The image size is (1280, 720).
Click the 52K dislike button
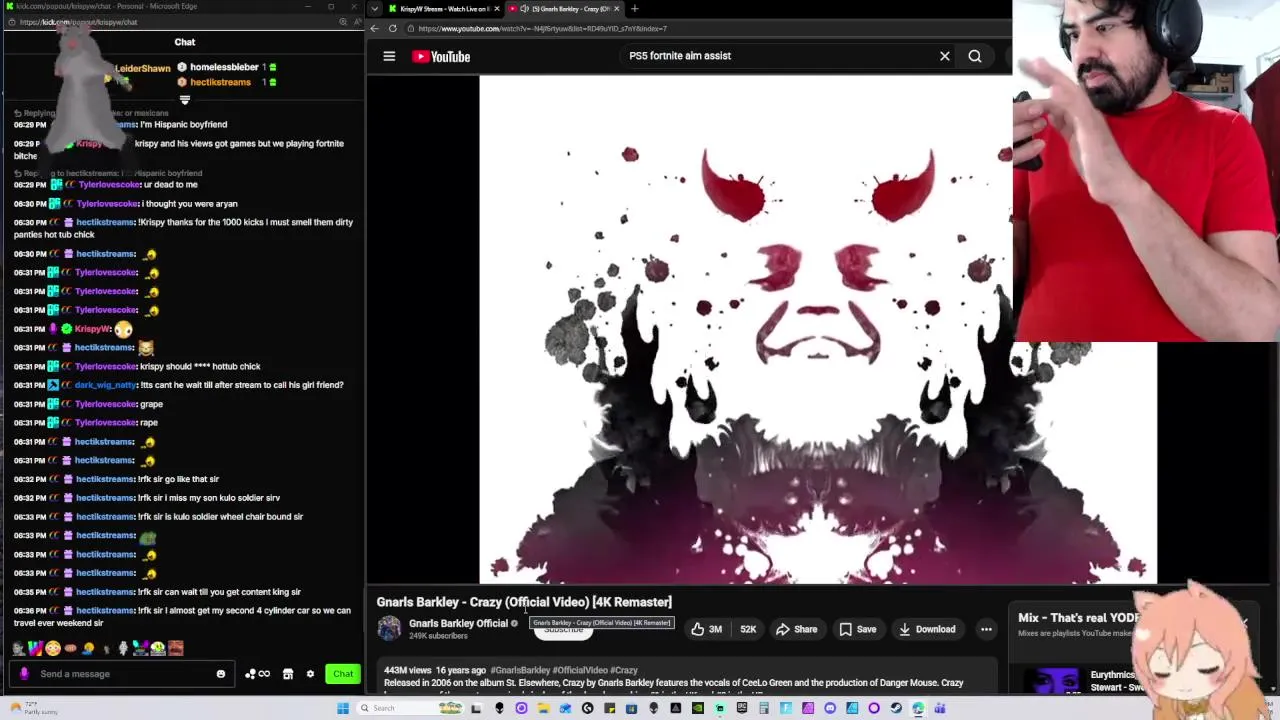click(x=748, y=629)
